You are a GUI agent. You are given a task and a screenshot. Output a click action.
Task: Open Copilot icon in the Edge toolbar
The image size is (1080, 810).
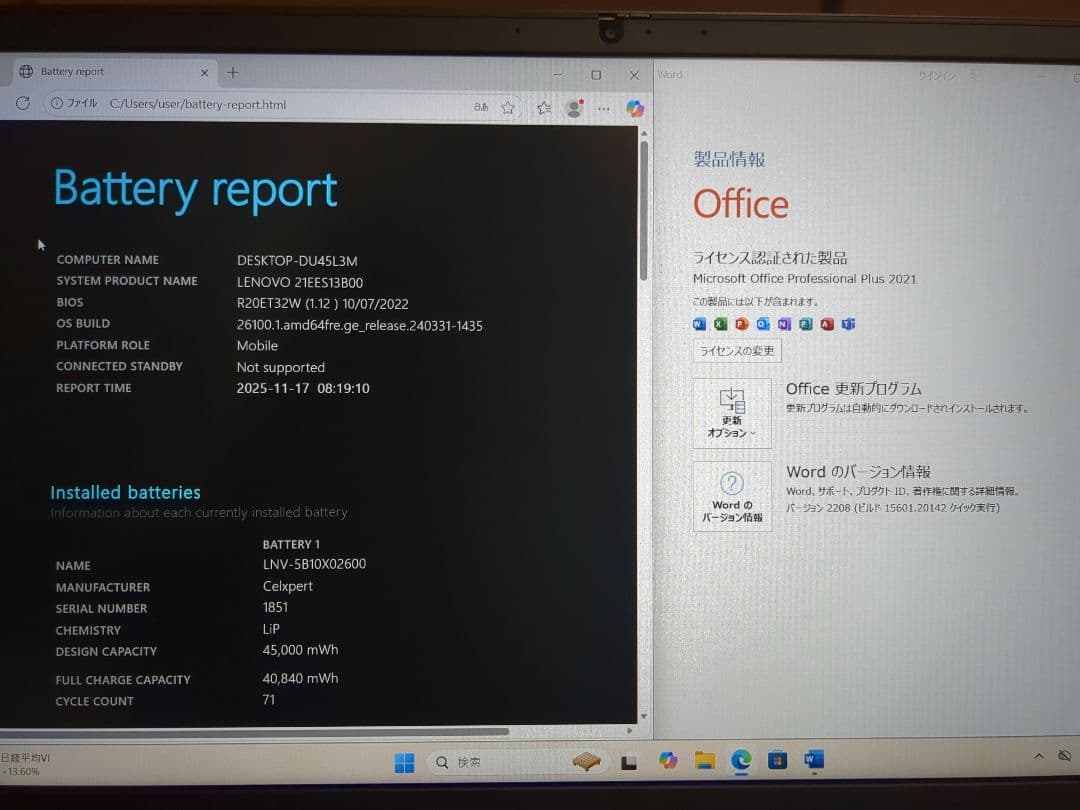click(x=635, y=109)
